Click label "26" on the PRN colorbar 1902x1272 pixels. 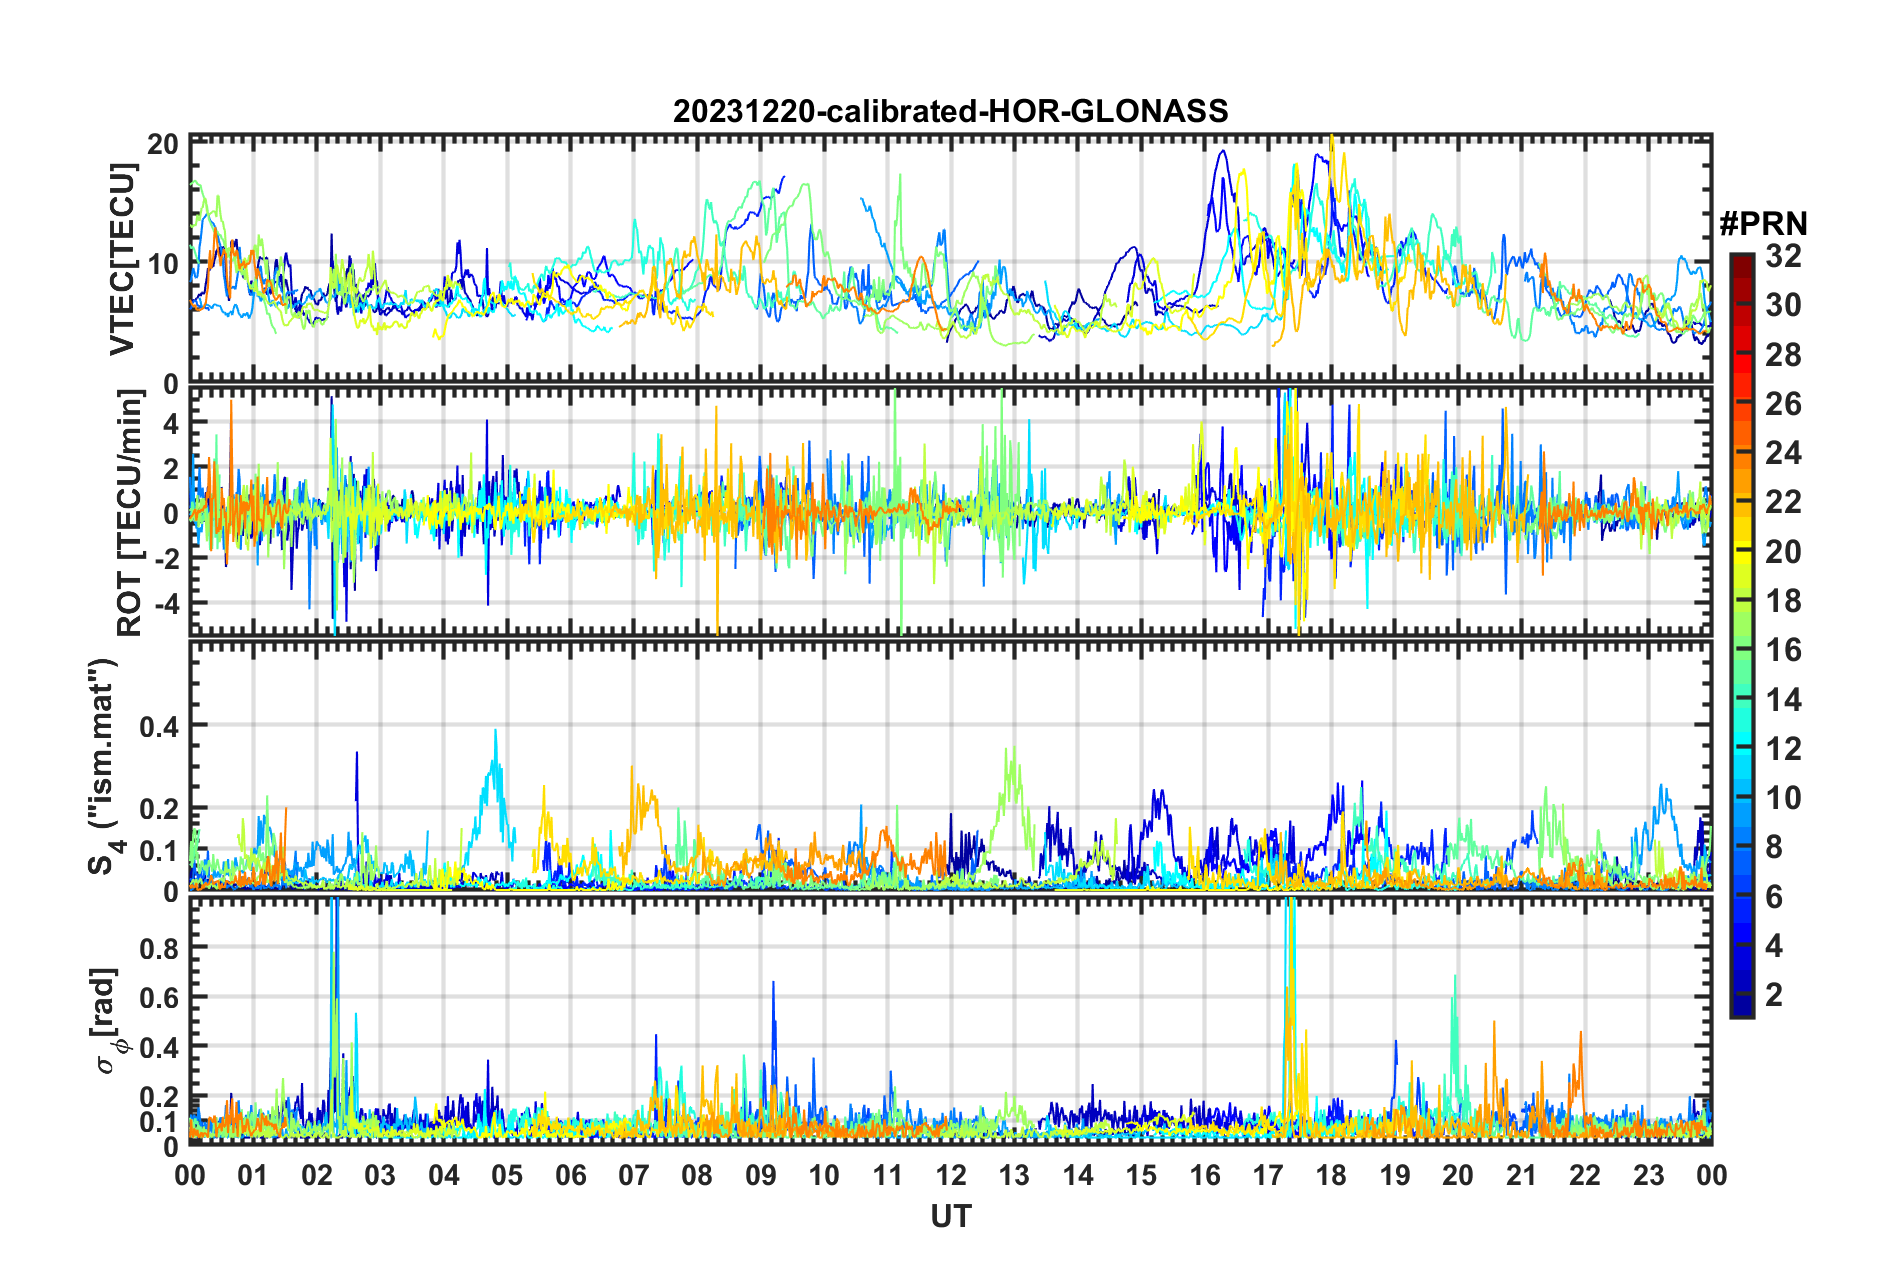pyautogui.click(x=1783, y=404)
